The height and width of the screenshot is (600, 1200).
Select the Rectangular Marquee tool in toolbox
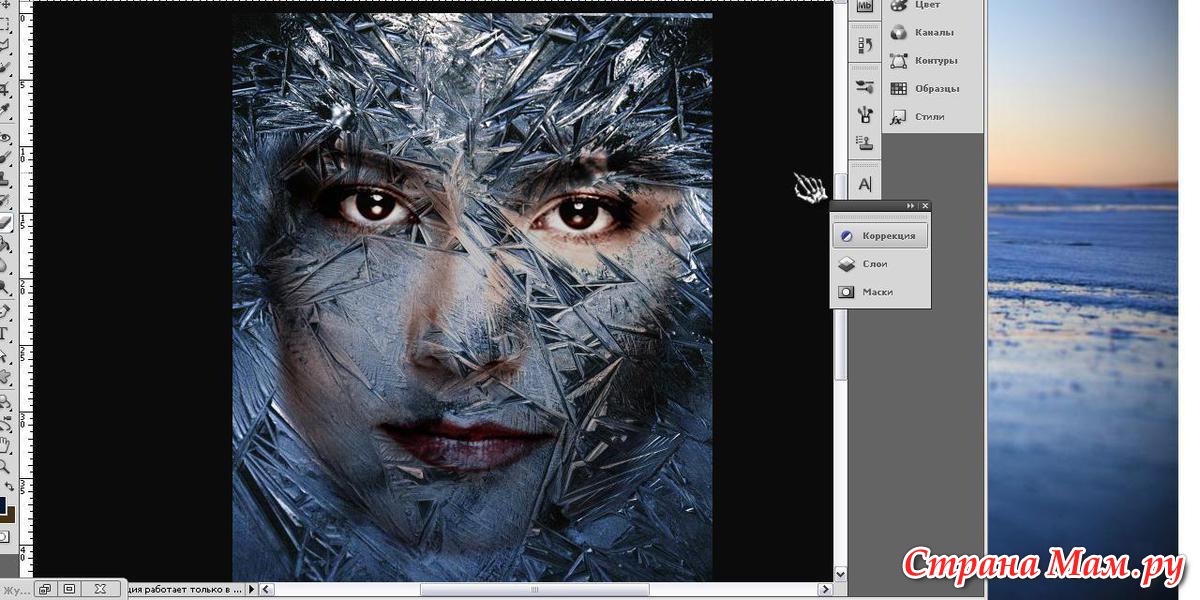5,23
